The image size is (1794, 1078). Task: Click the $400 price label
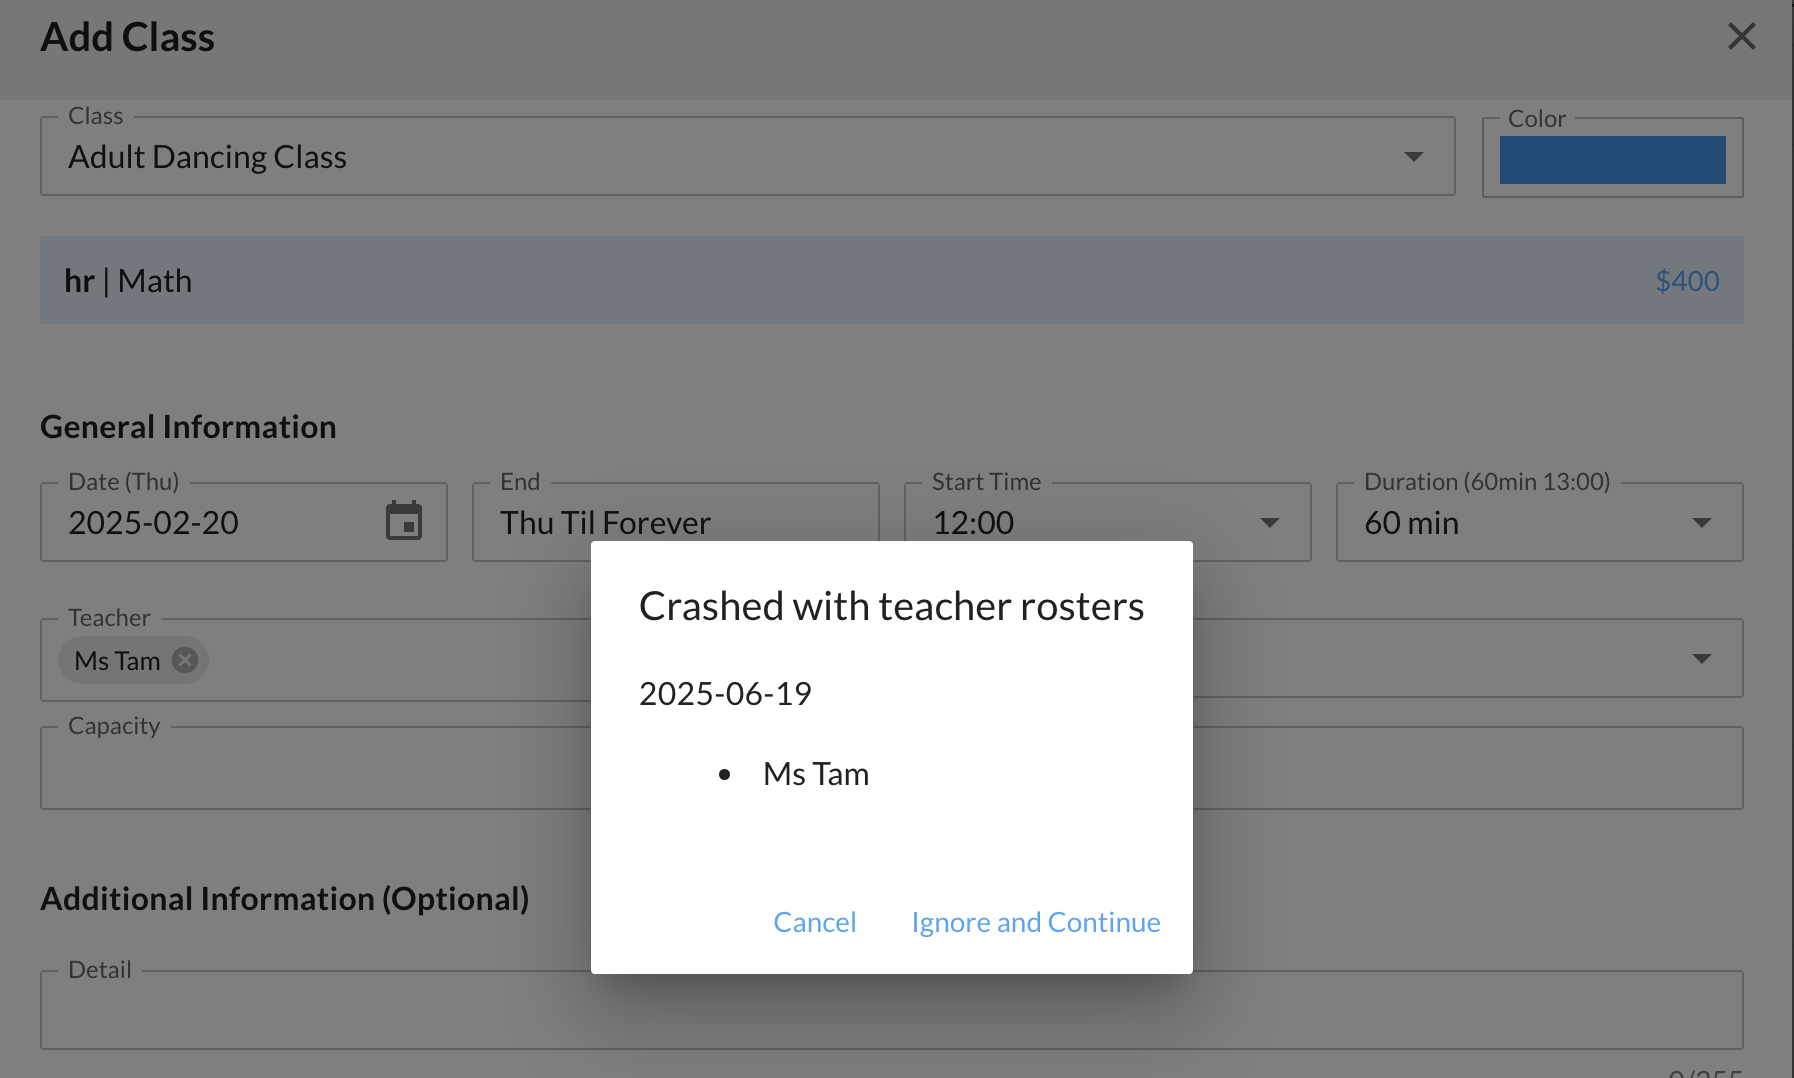pyautogui.click(x=1686, y=281)
